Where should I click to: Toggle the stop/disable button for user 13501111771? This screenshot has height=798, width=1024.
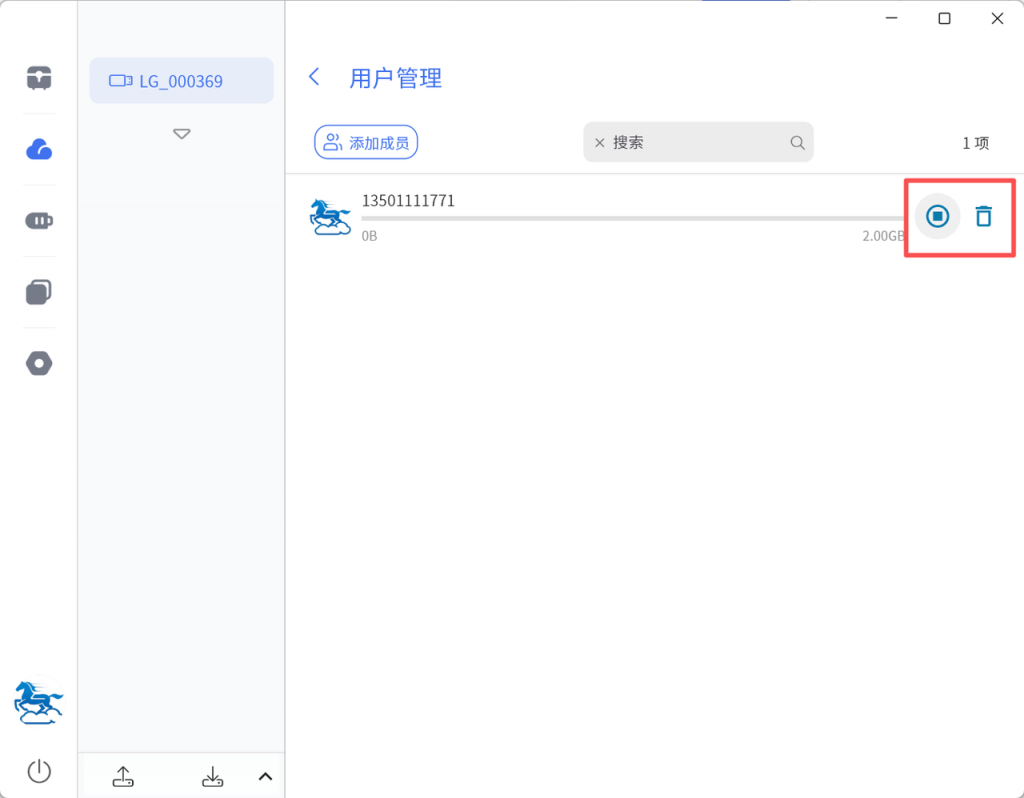pyautogui.click(x=937, y=216)
